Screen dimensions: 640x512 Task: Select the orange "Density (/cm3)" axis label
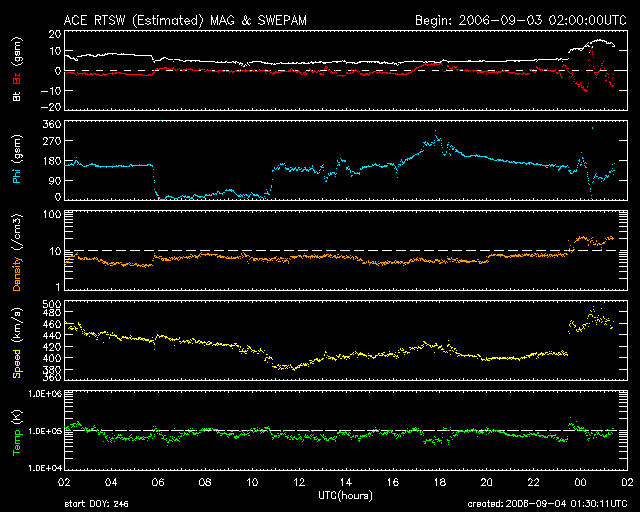(17, 253)
